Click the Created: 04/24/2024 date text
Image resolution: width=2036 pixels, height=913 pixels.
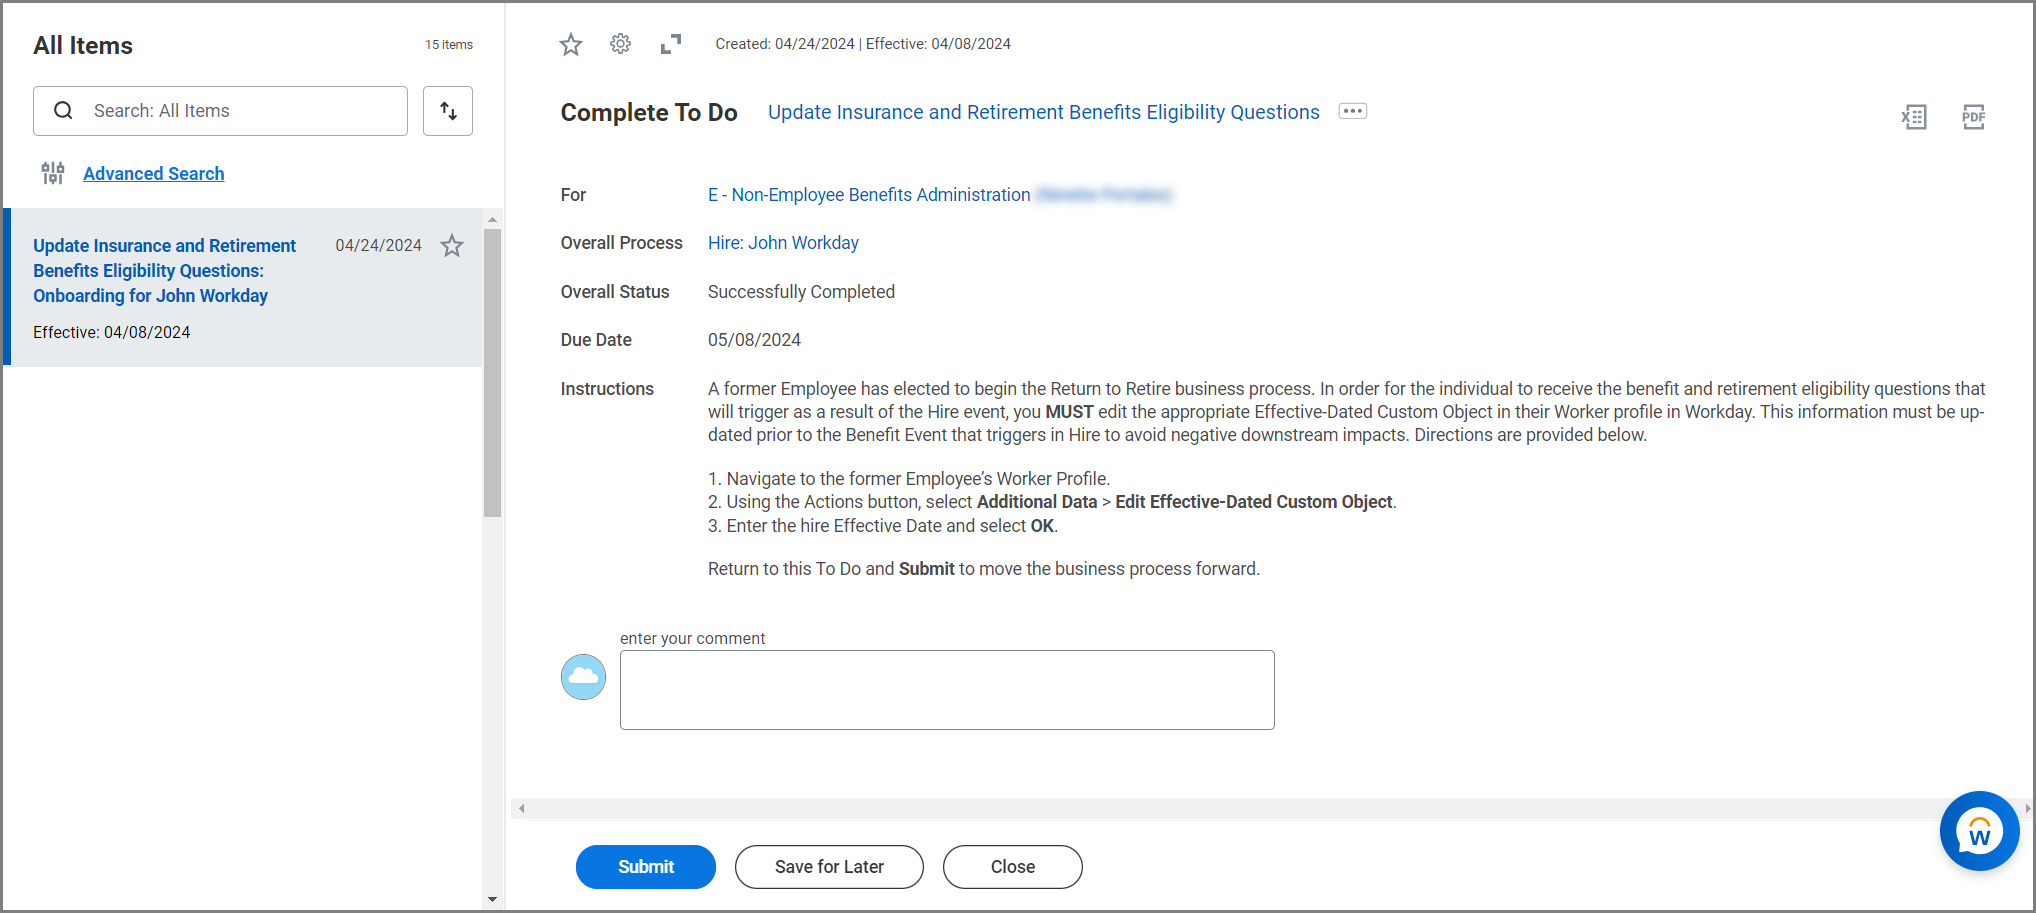(x=785, y=44)
